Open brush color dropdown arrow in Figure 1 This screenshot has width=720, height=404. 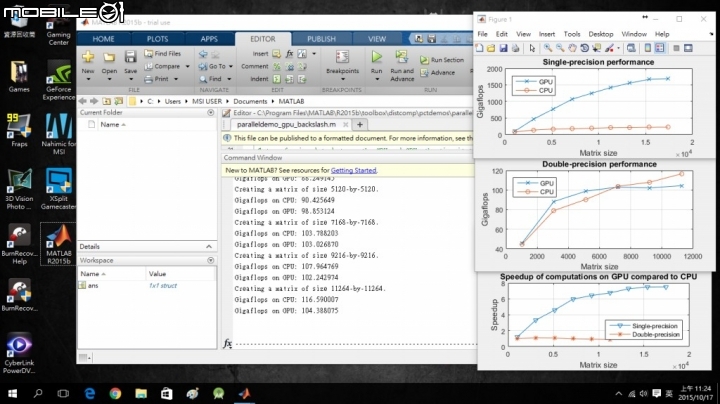point(618,48)
